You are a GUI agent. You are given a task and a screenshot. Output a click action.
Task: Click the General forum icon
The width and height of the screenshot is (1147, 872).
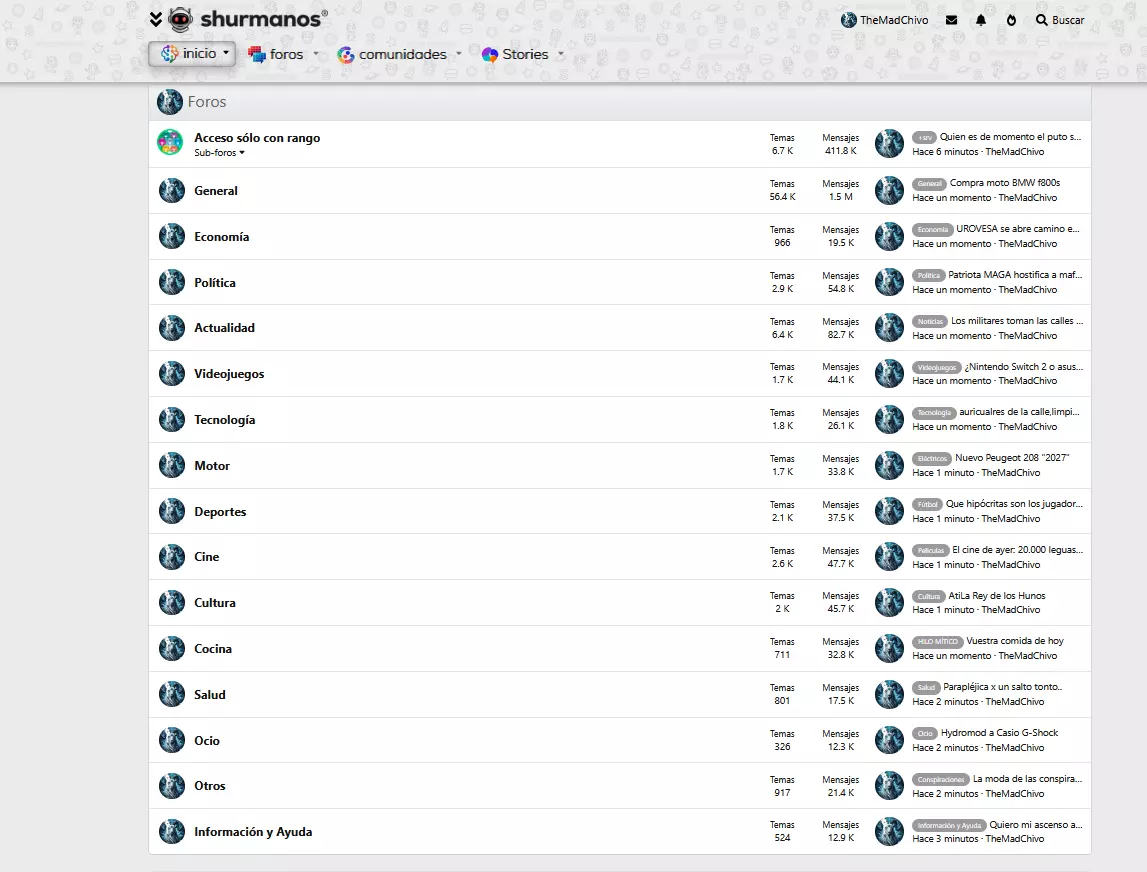172,191
